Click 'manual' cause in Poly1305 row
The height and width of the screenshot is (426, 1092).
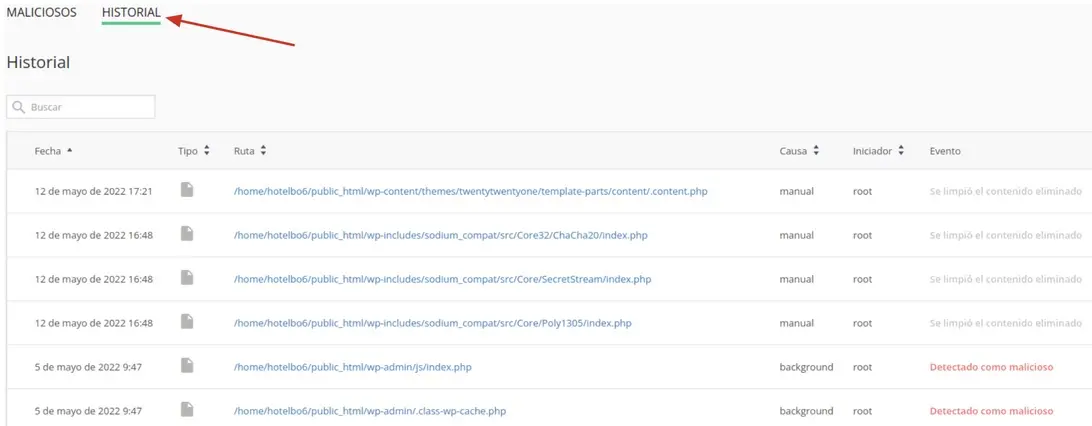click(x=797, y=323)
